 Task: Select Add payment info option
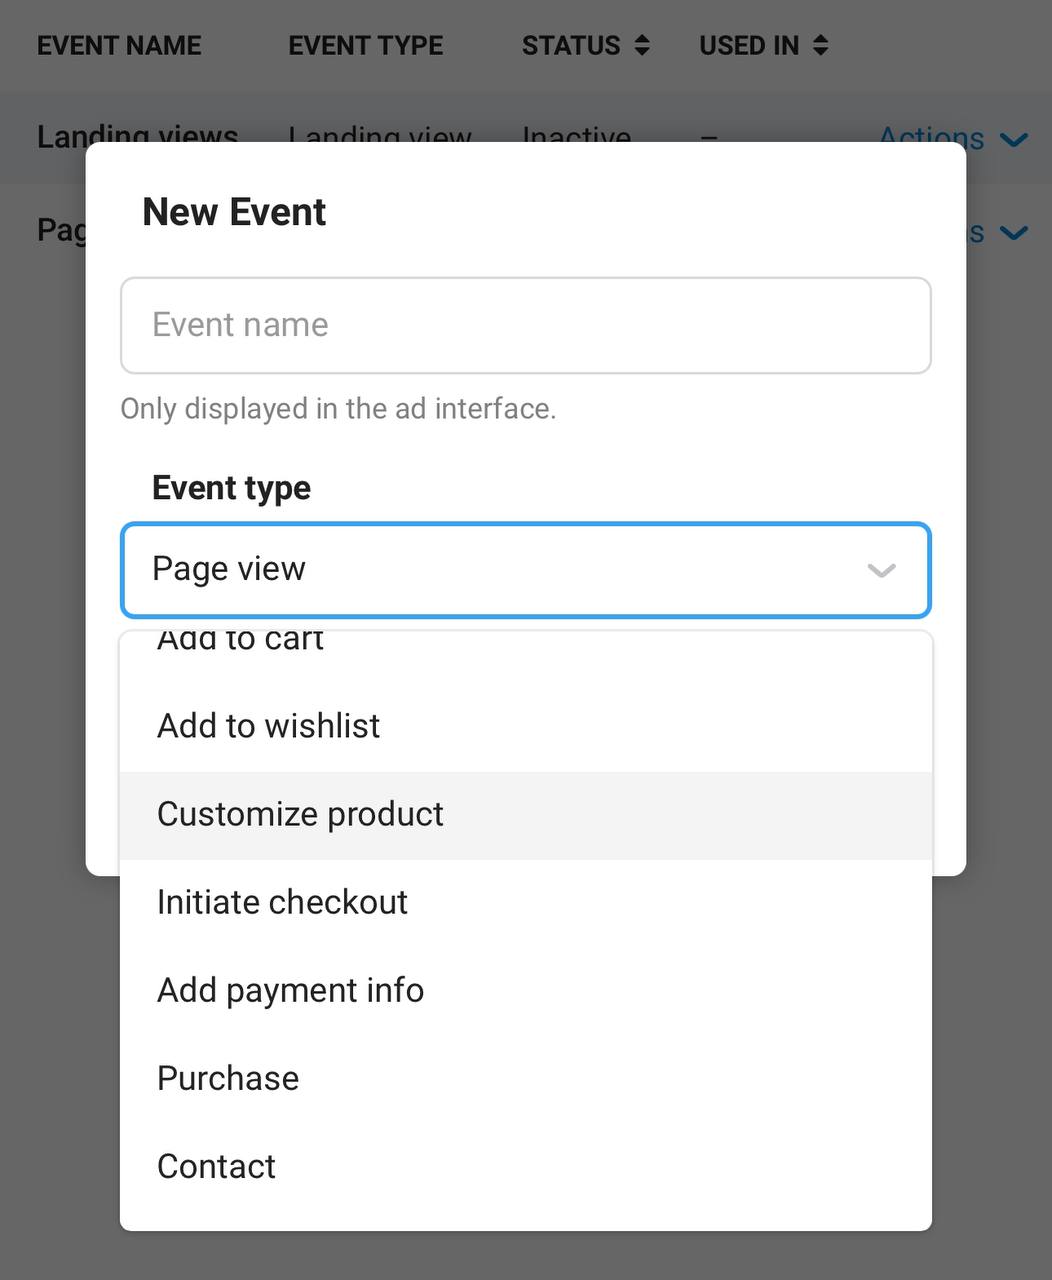coord(526,991)
